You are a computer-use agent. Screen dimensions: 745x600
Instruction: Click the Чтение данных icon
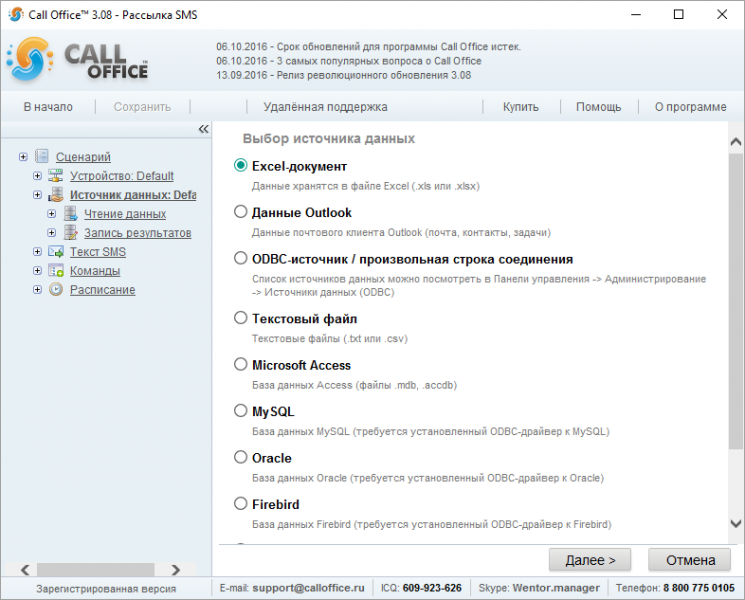(x=70, y=213)
